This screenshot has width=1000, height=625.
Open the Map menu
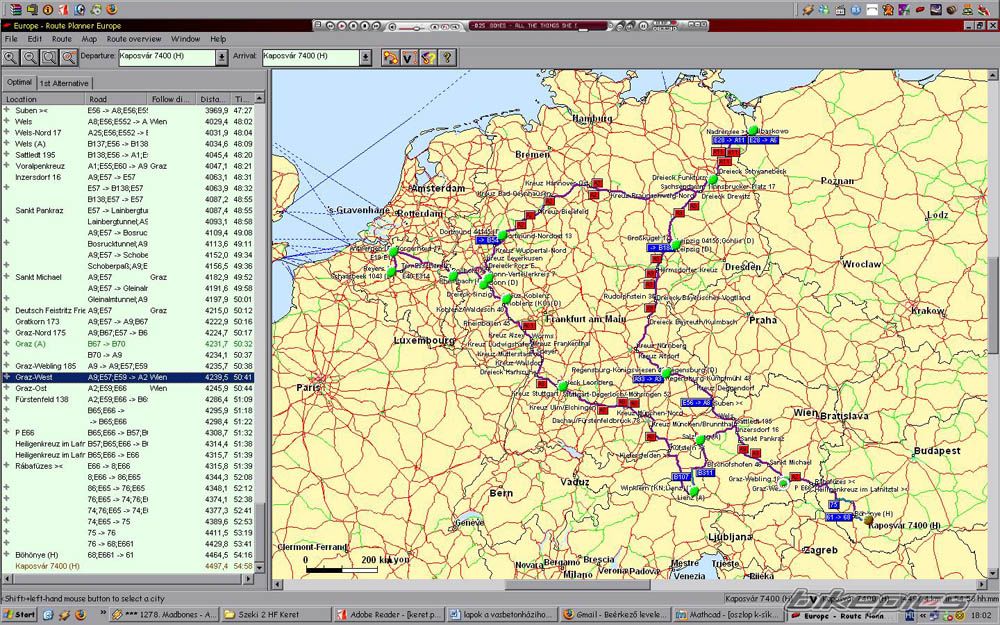[x=89, y=39]
